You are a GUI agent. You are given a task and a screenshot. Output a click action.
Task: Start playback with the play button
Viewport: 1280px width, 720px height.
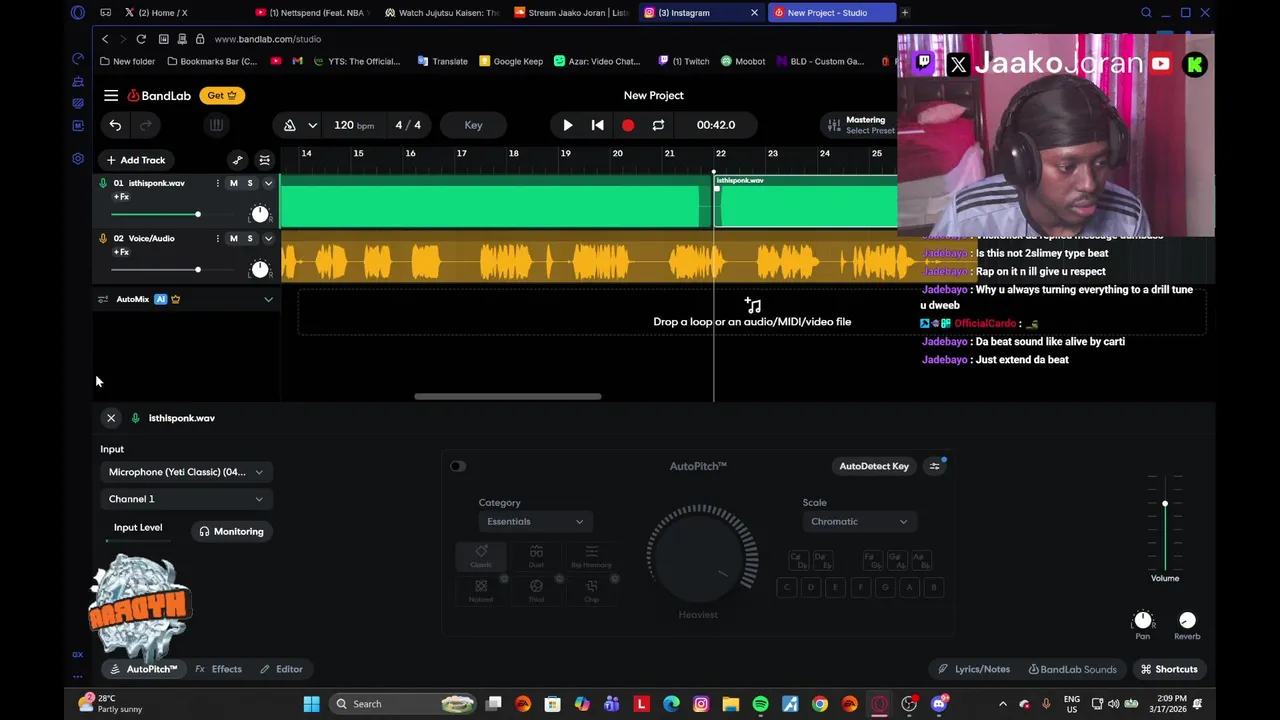pyautogui.click(x=567, y=125)
